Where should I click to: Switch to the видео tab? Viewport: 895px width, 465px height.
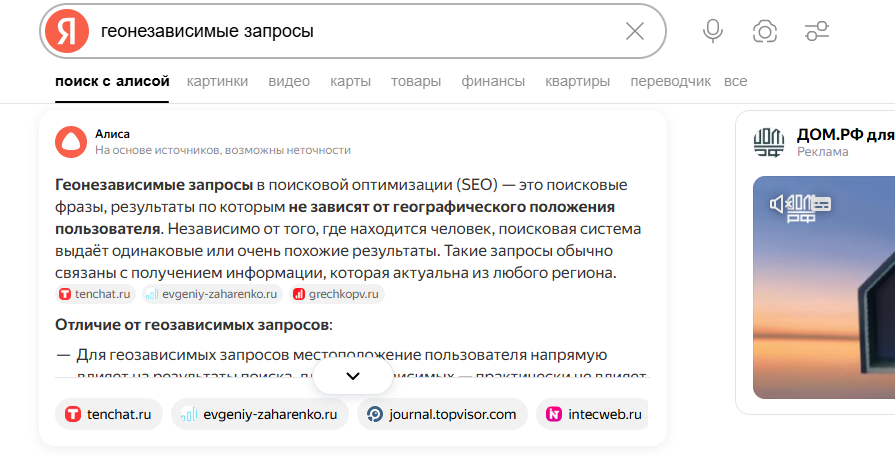point(289,82)
